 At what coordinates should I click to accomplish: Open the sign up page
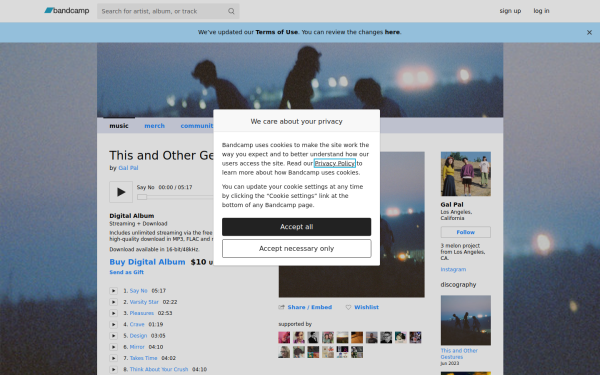(510, 11)
